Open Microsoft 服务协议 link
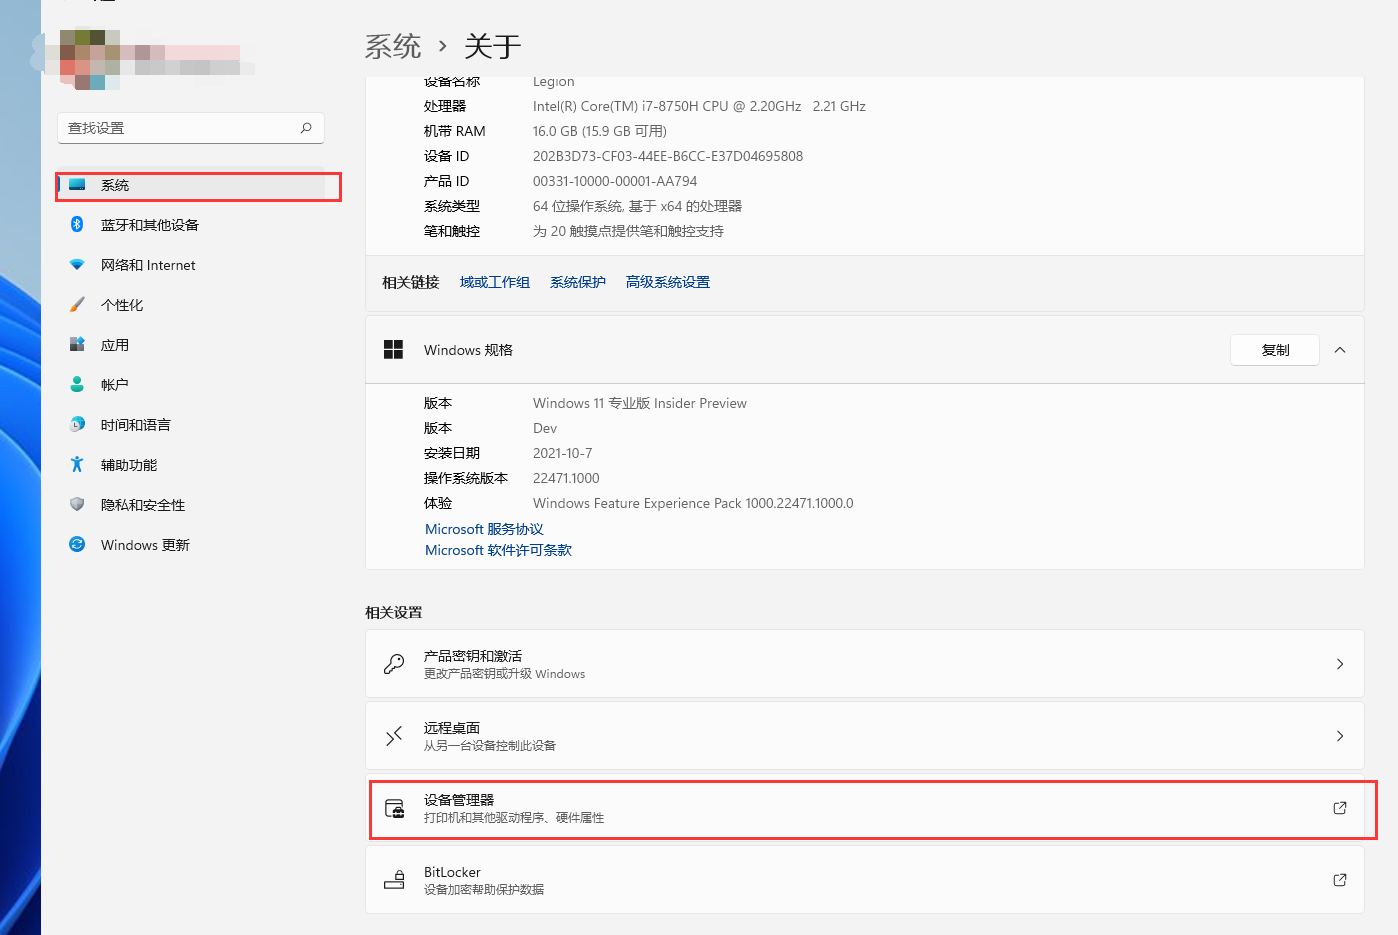Viewport: 1398px width, 935px height. pyautogui.click(x=484, y=529)
